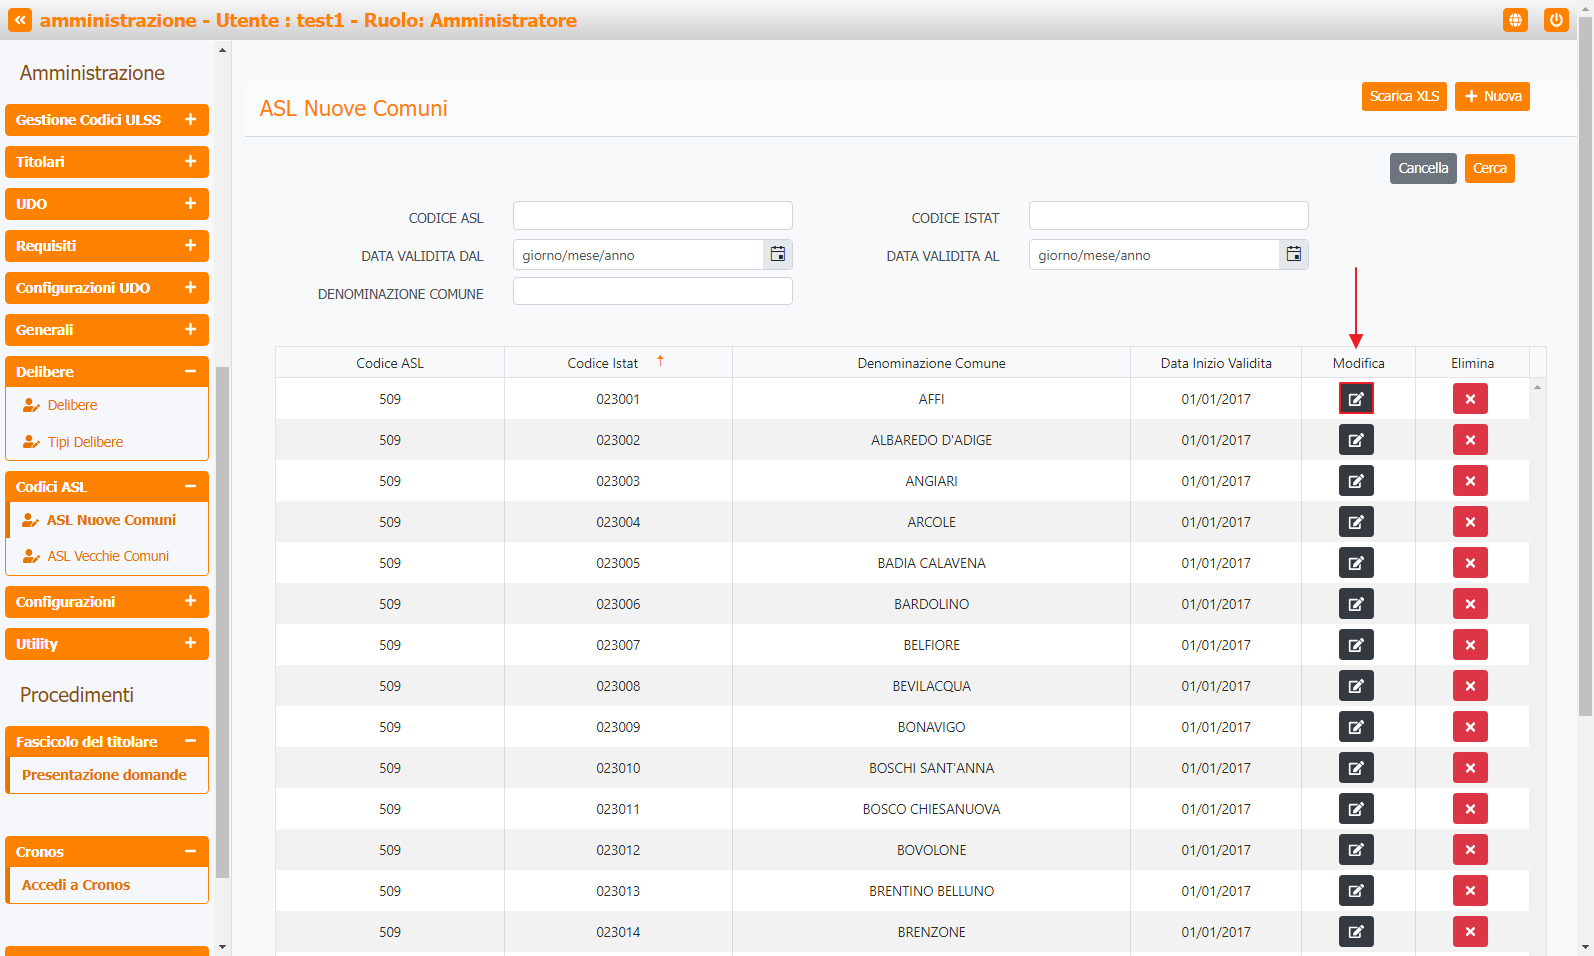Edit the BARDOLINO comune entry
The image size is (1594, 956).
click(1355, 604)
